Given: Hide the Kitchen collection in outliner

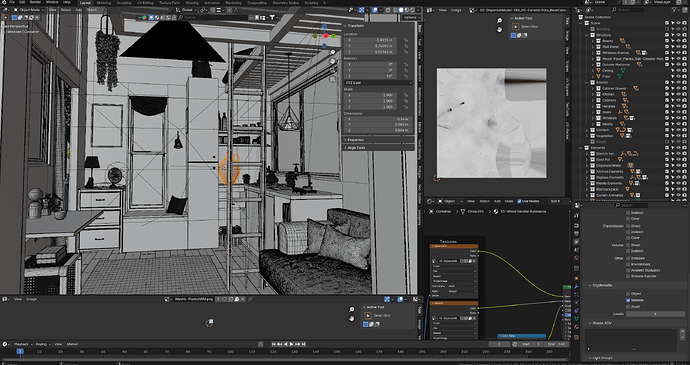Looking at the screenshot, I should pos(679,94).
